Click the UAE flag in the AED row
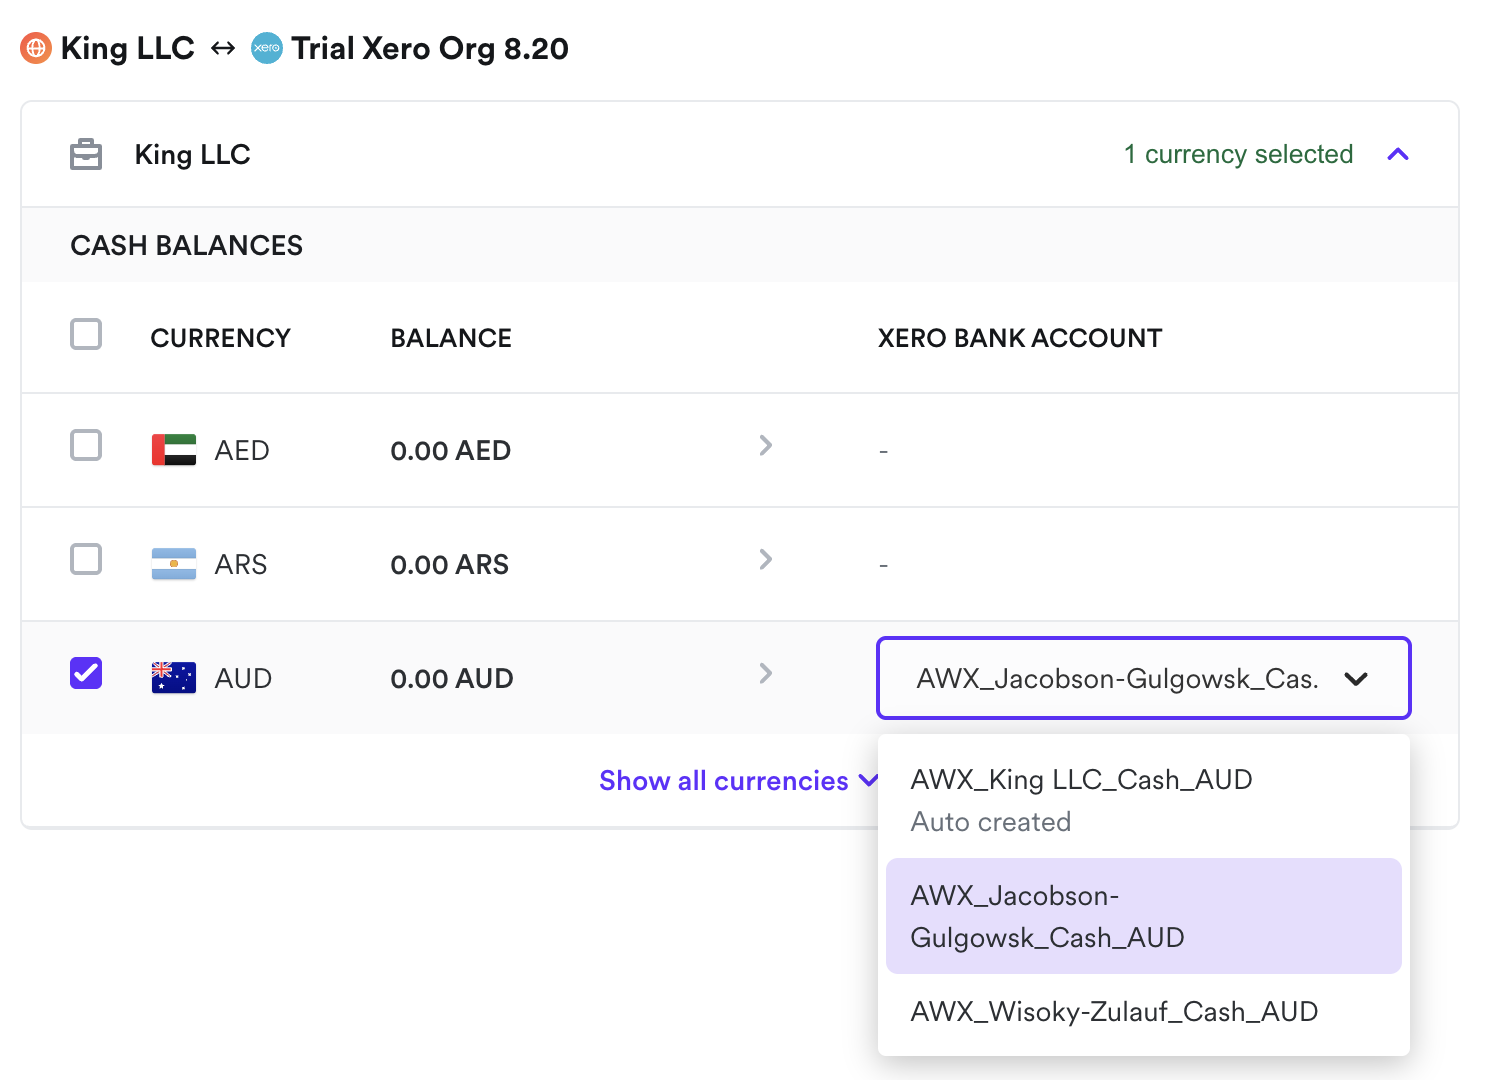1490x1080 pixels. 174,450
